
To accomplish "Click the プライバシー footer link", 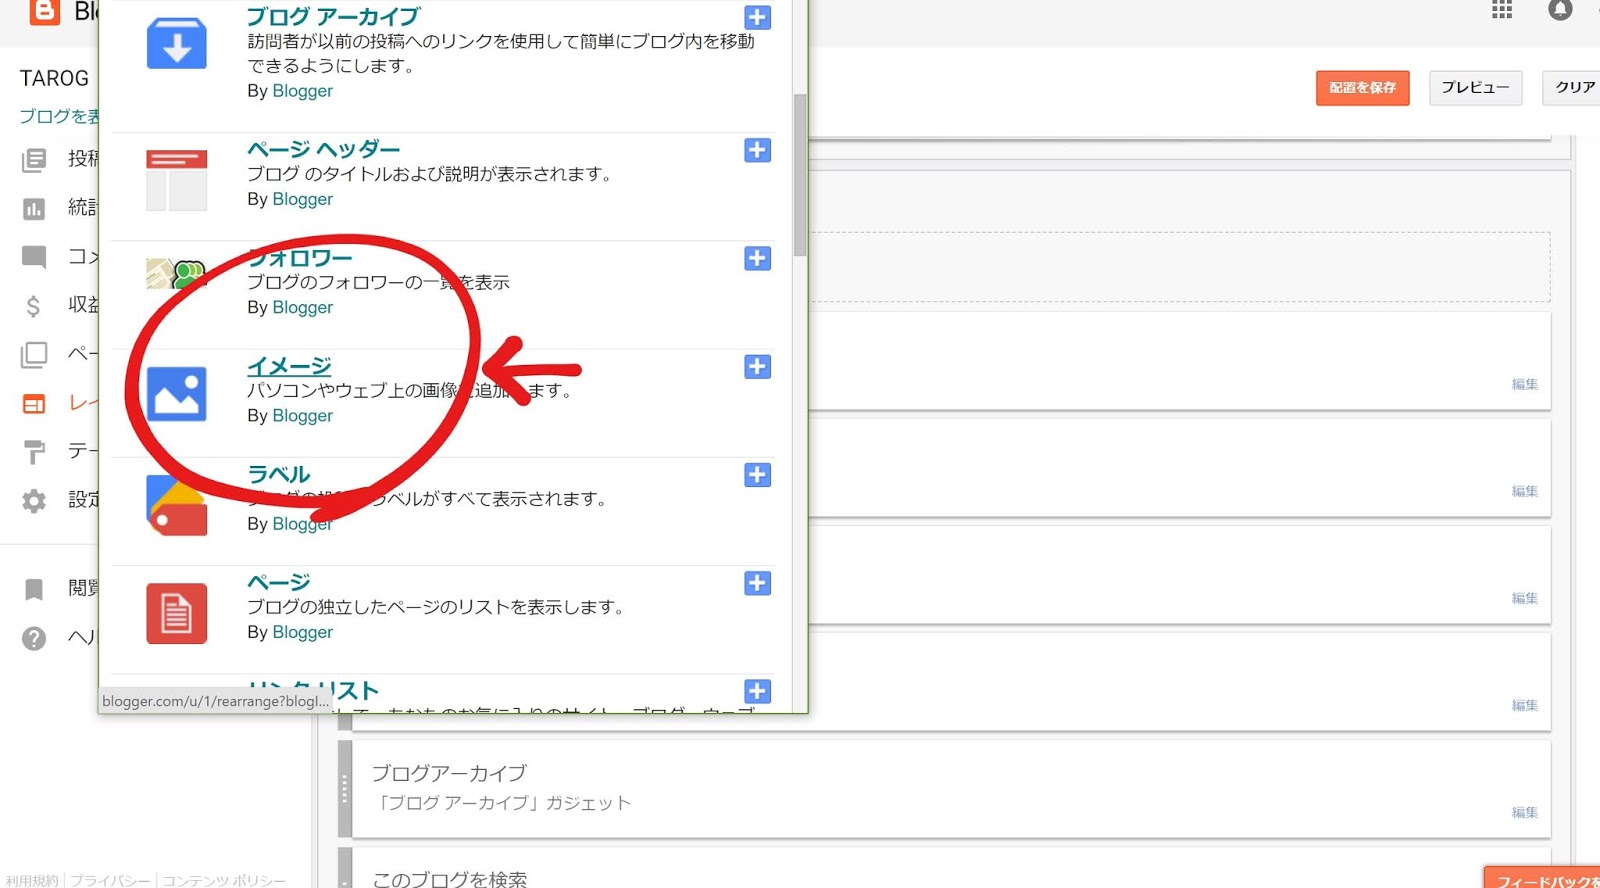I will pyautogui.click(x=110, y=880).
